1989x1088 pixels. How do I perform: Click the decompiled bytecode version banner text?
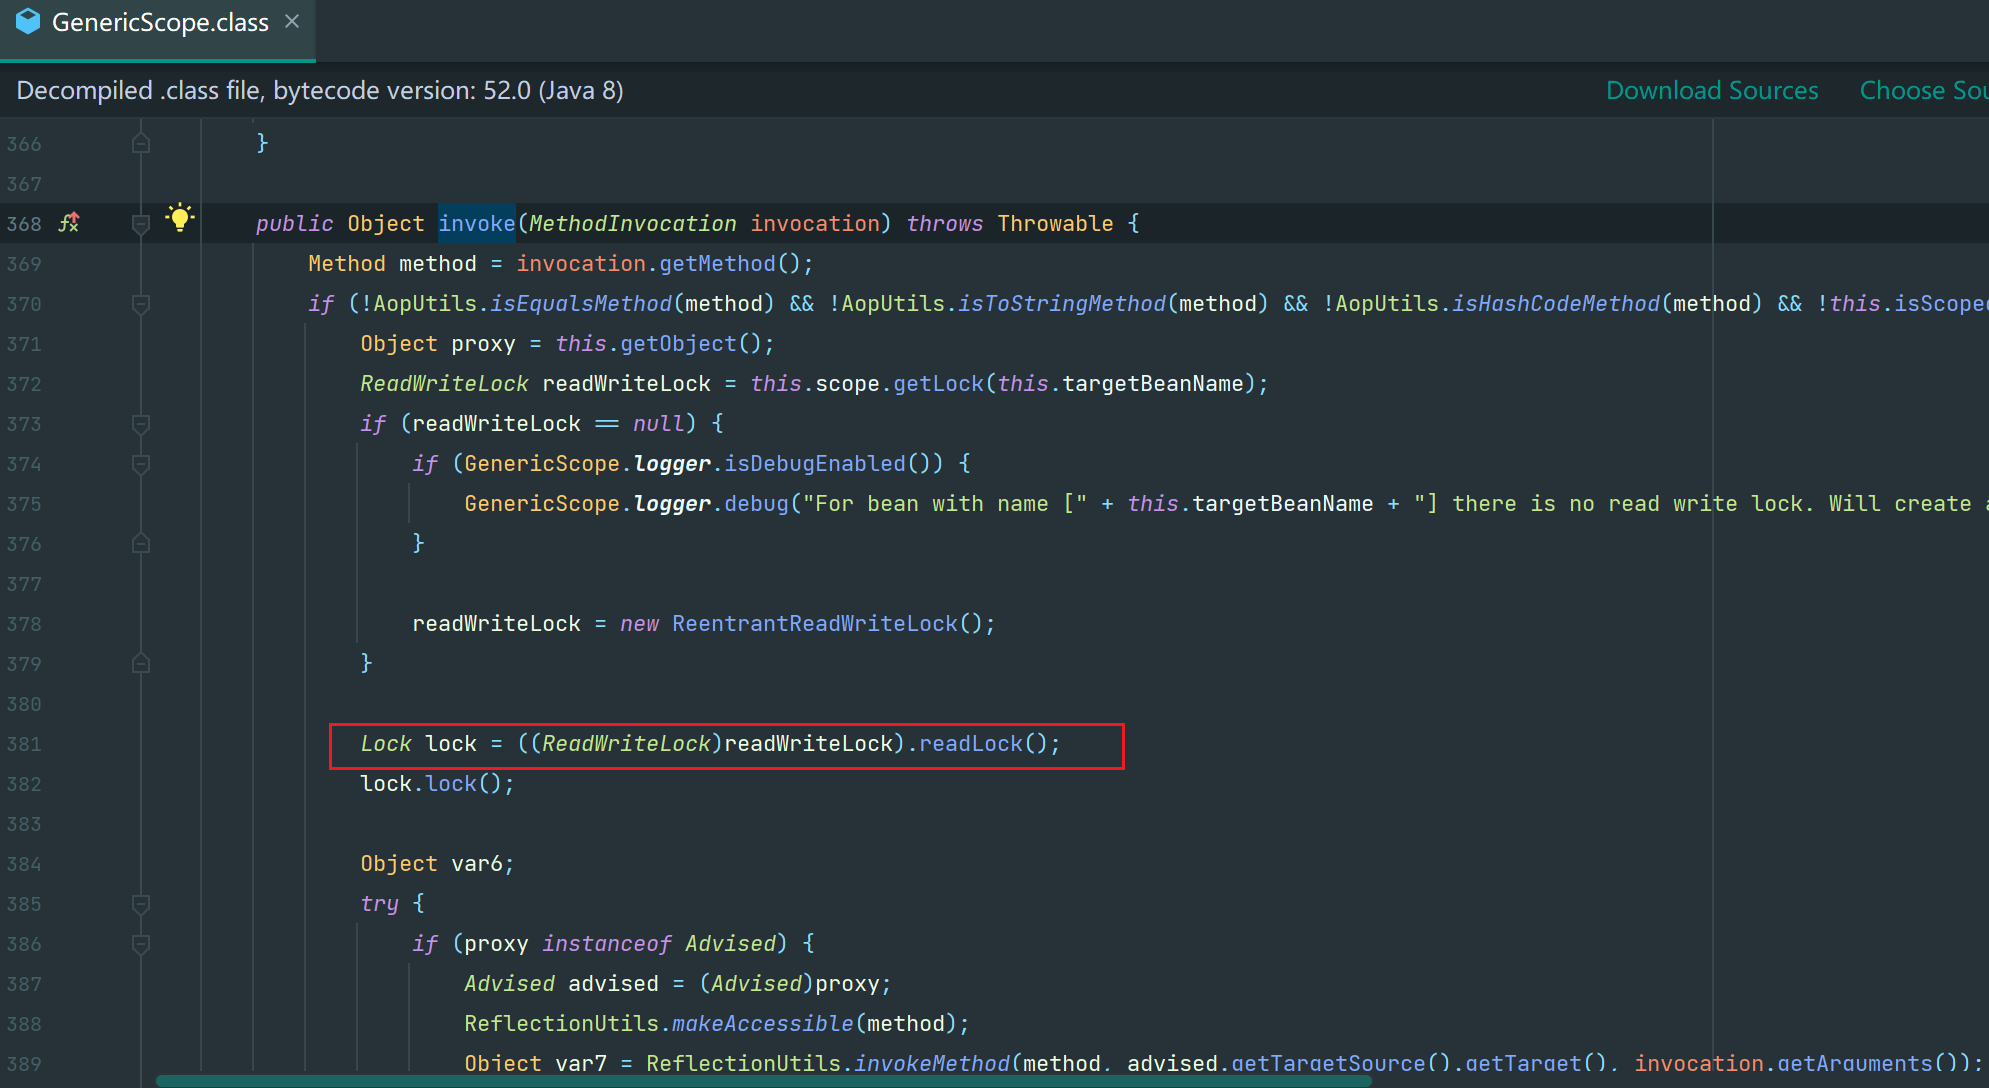pos(320,90)
